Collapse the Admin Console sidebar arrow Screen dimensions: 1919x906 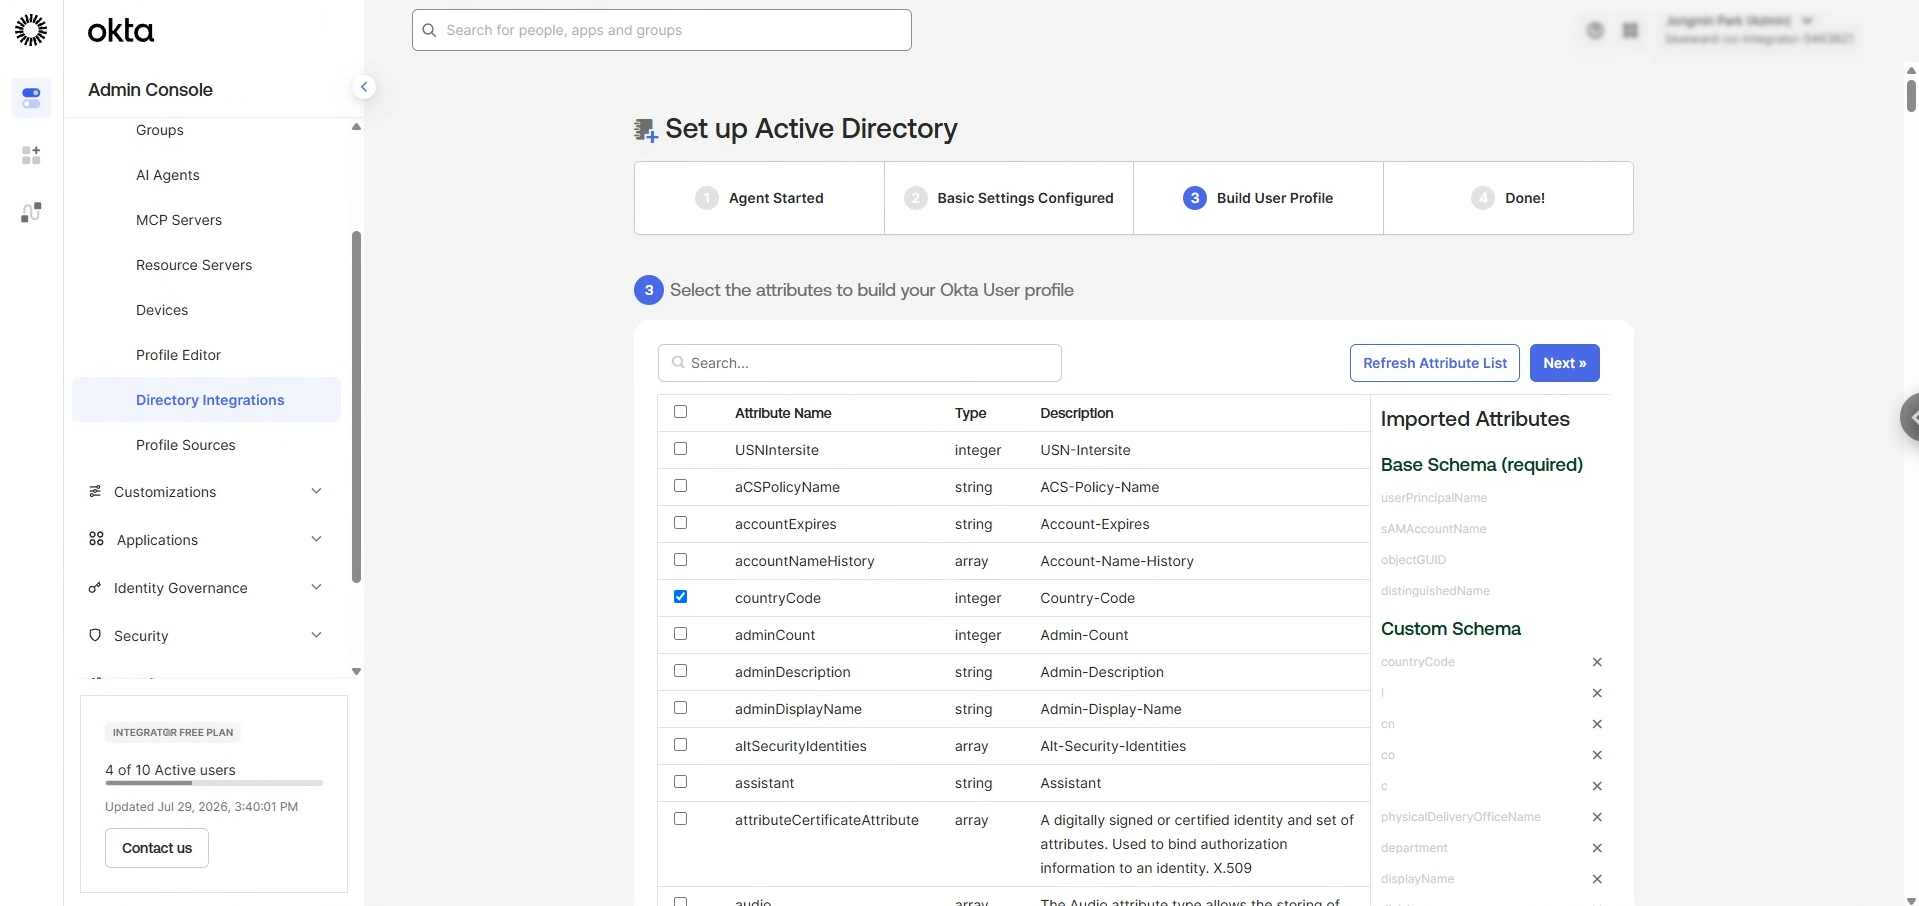click(x=364, y=88)
